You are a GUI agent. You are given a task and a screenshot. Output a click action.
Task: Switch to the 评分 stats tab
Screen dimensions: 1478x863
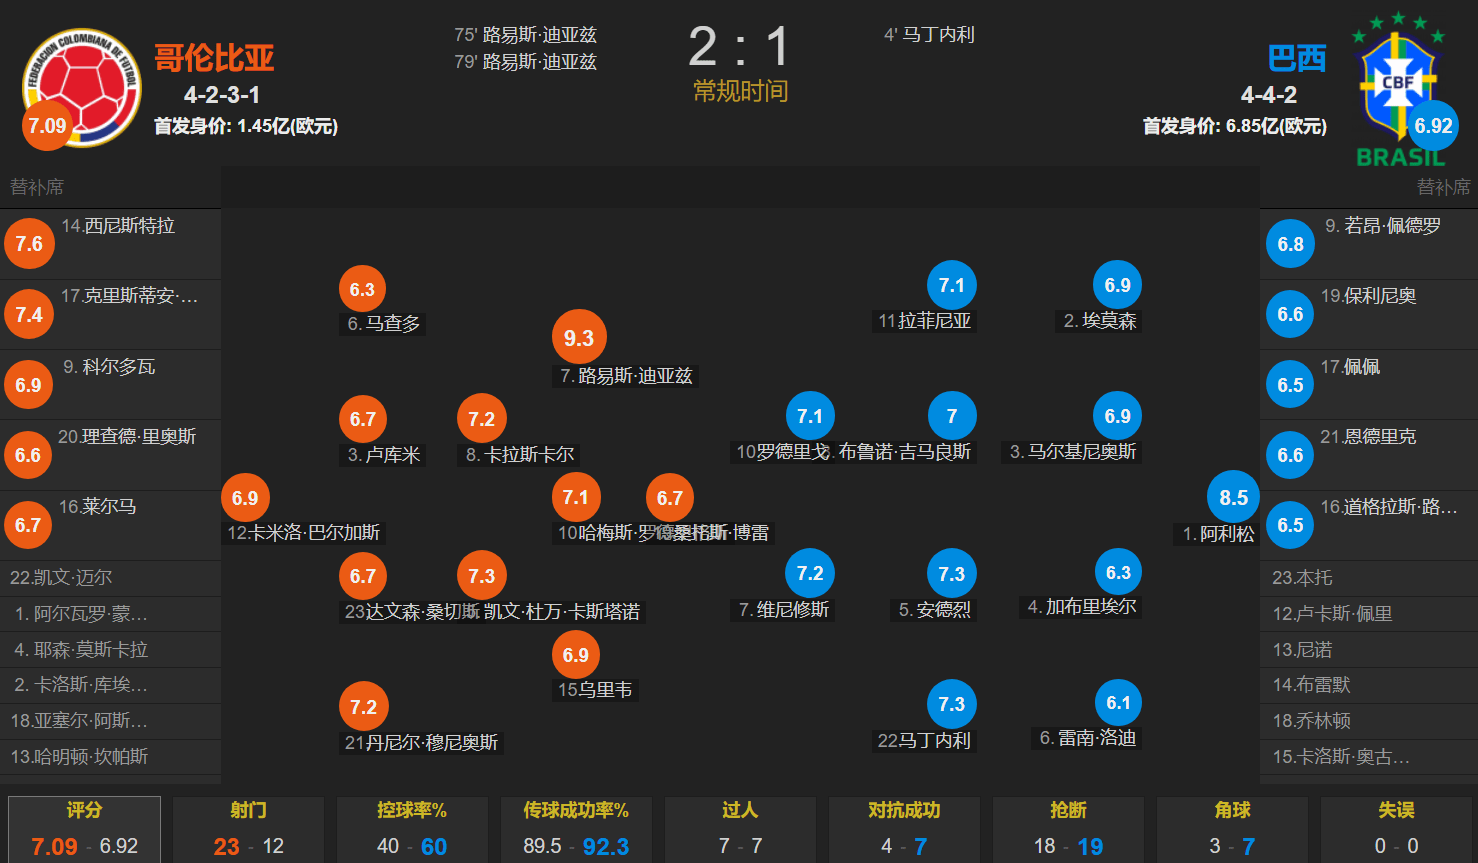coord(84,829)
